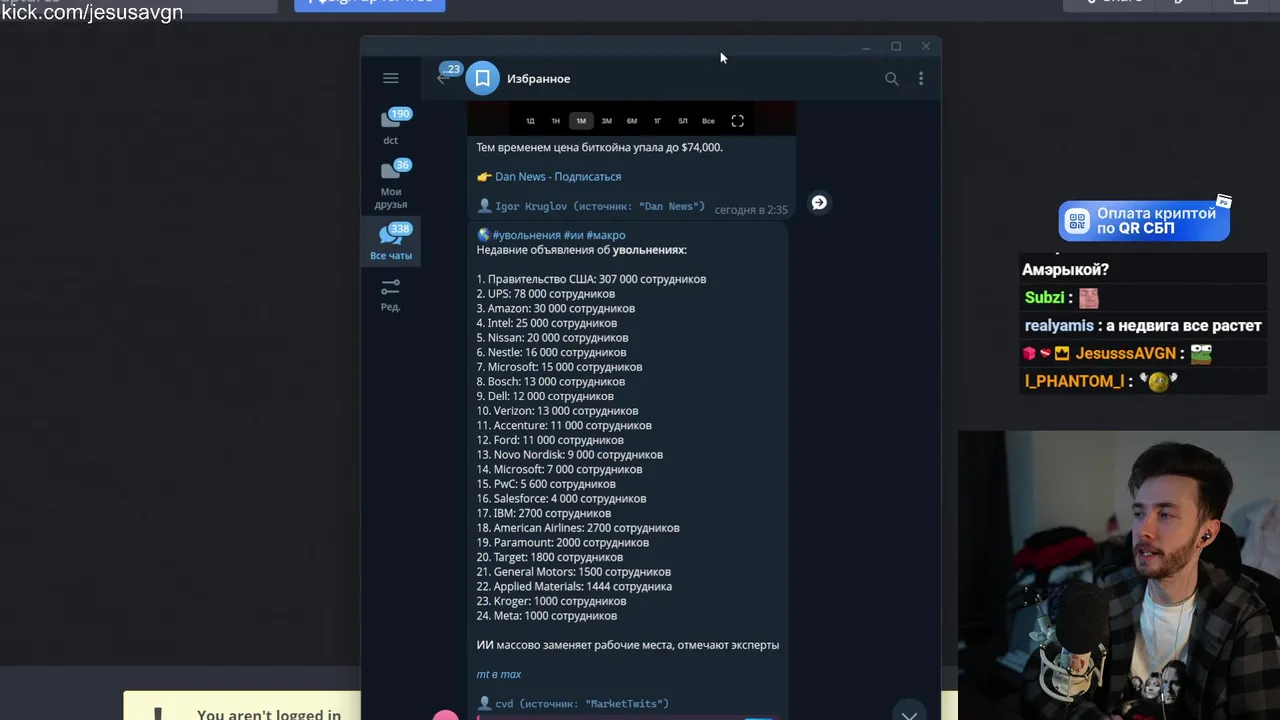The image size is (1280, 720).
Task: Click the 'Kroger: 1000 сотрудников' line
Action: (551, 601)
